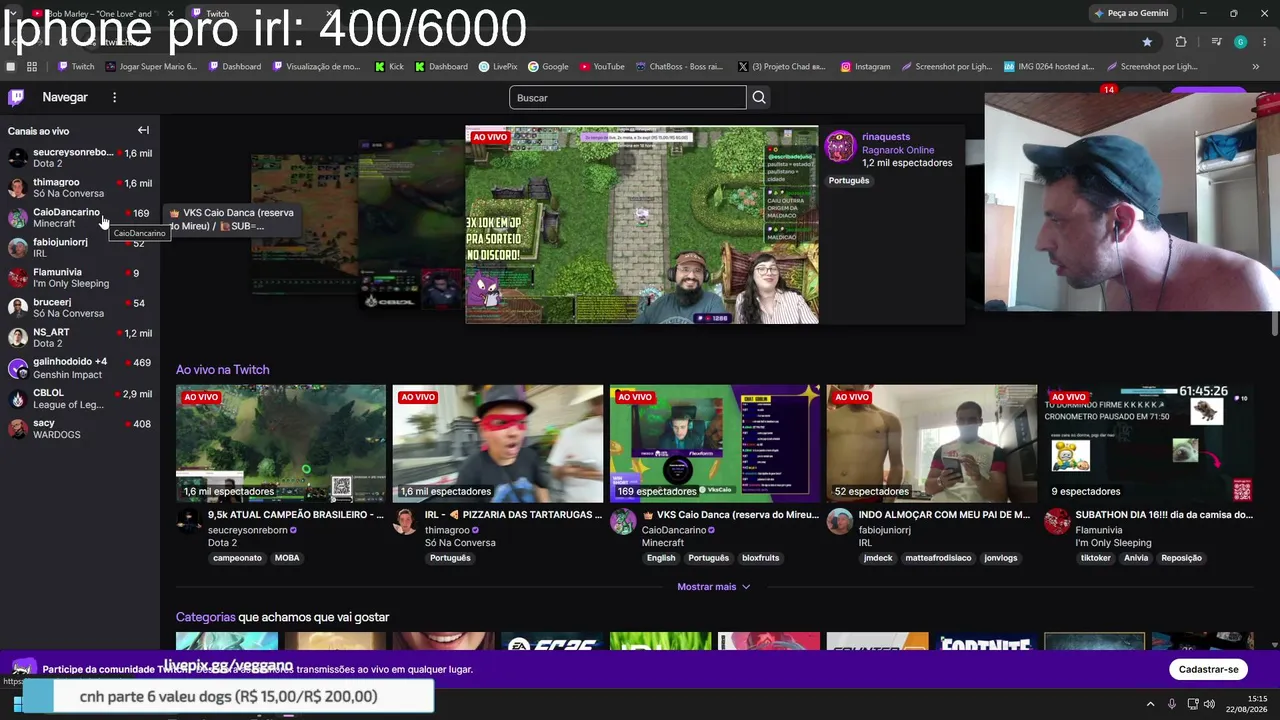This screenshot has width=1280, height=720.
Task: Show hidden system tray icons
Action: pyautogui.click(x=1150, y=704)
